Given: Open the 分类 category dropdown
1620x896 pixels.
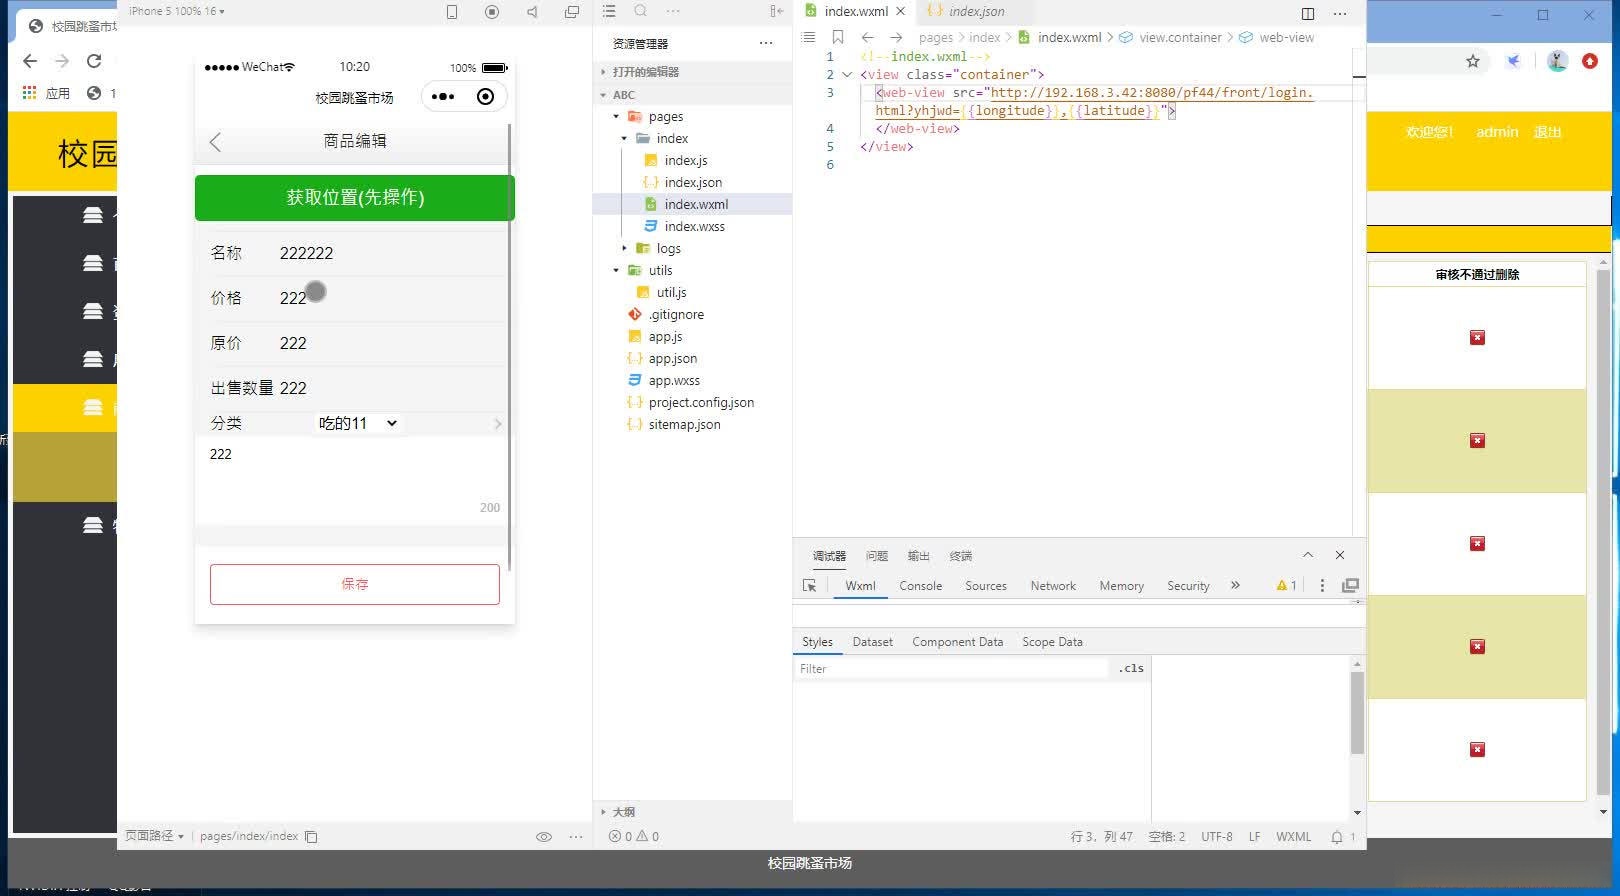Looking at the screenshot, I should (x=357, y=424).
